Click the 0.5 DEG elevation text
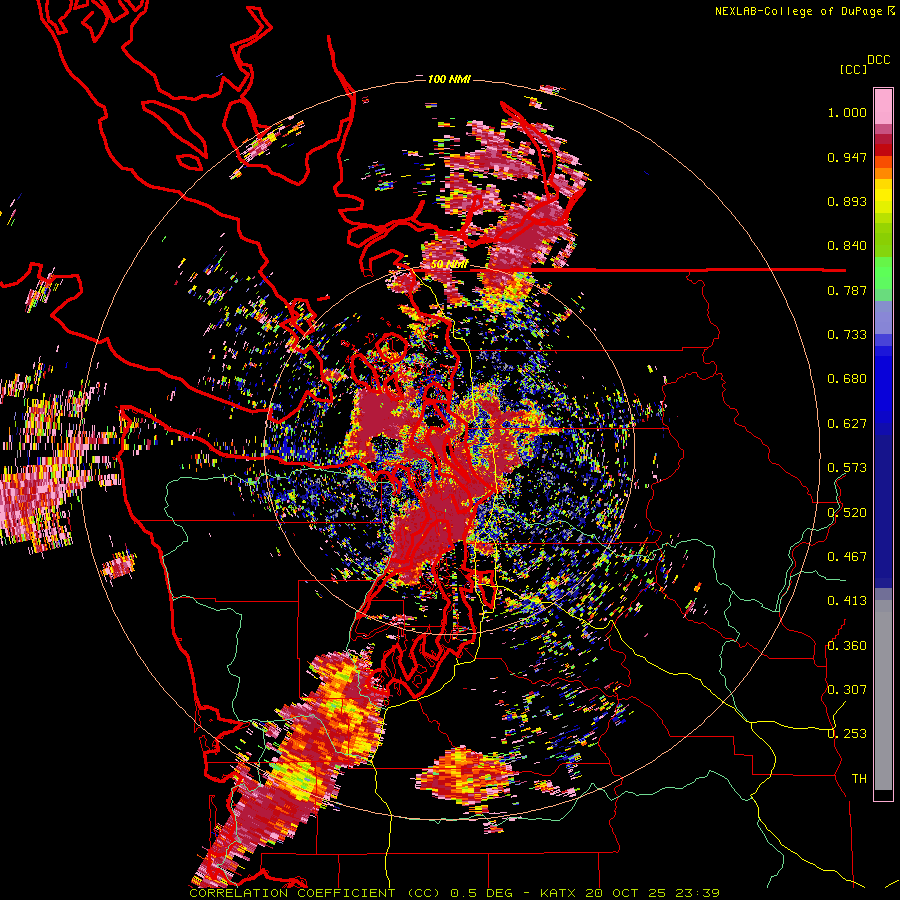 coord(483,893)
